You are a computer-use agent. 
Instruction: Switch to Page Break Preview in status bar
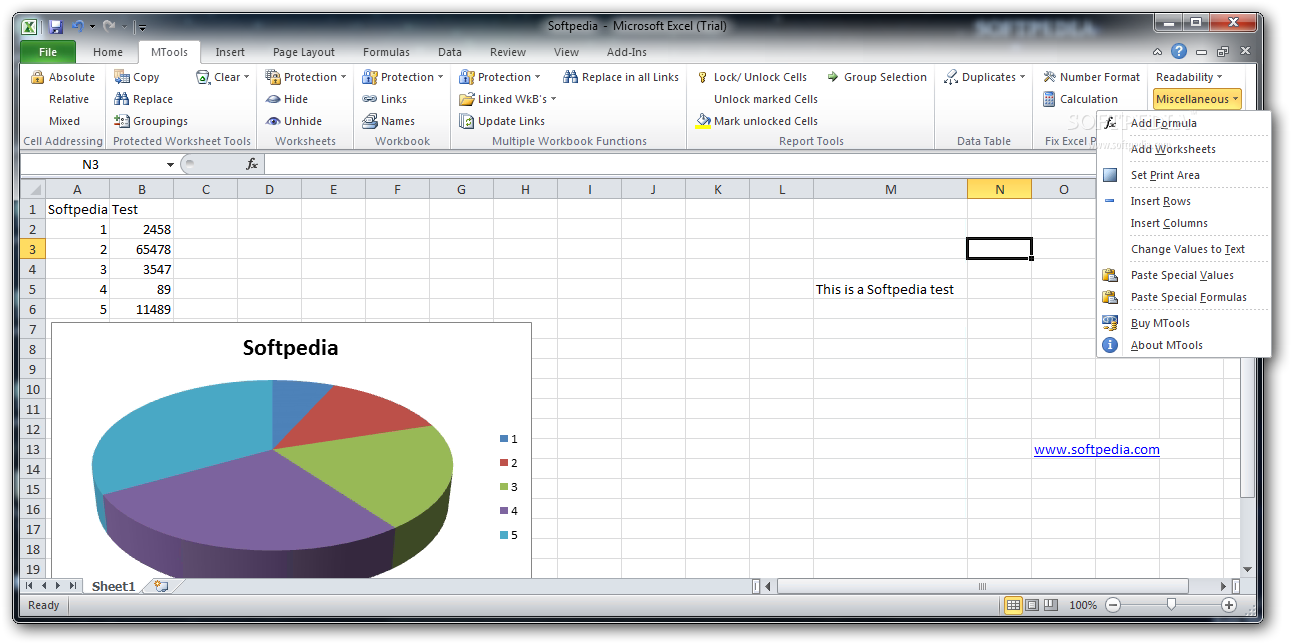coord(1052,605)
